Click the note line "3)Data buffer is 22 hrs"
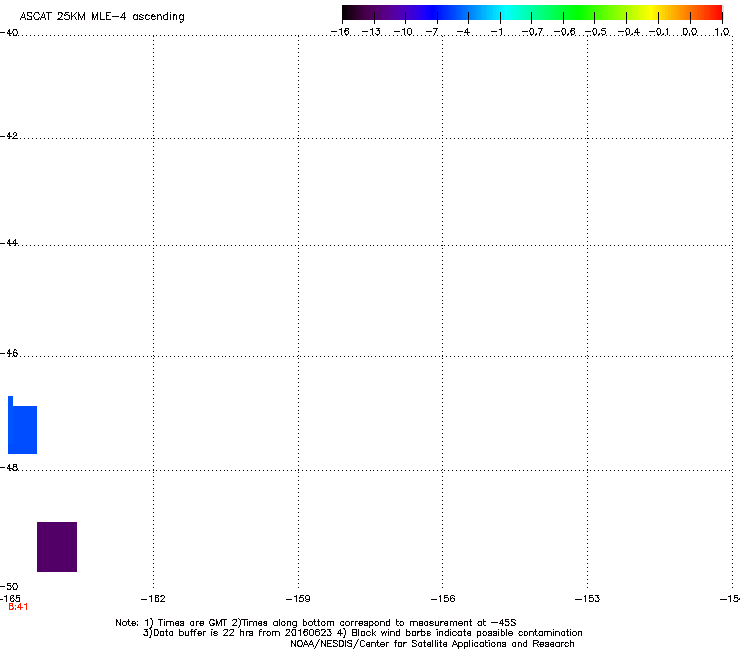Viewport: 740px width, 650px height. (362, 633)
